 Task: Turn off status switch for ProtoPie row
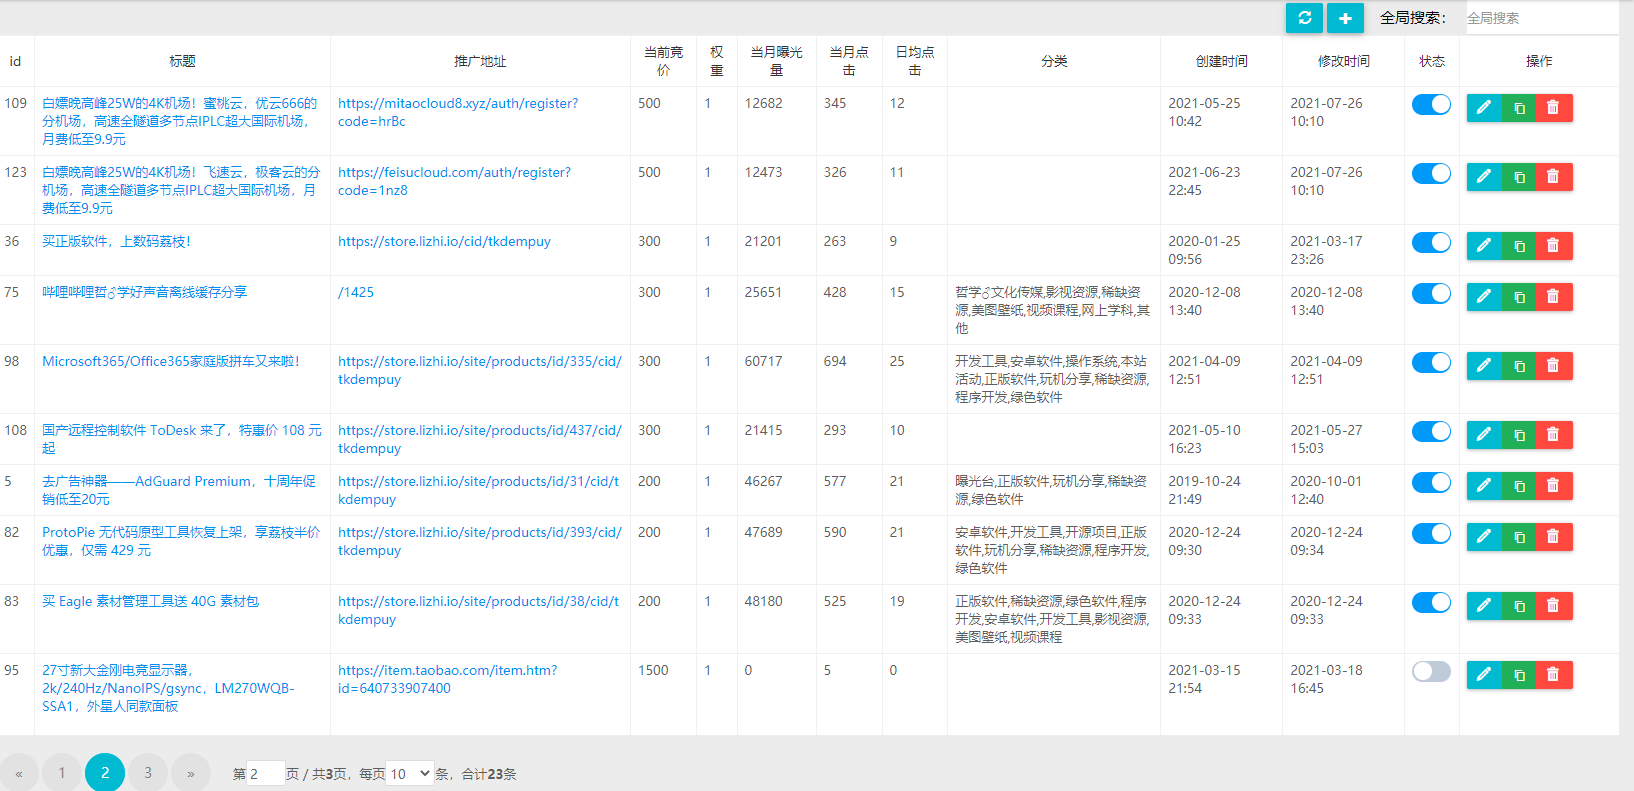pos(1431,534)
